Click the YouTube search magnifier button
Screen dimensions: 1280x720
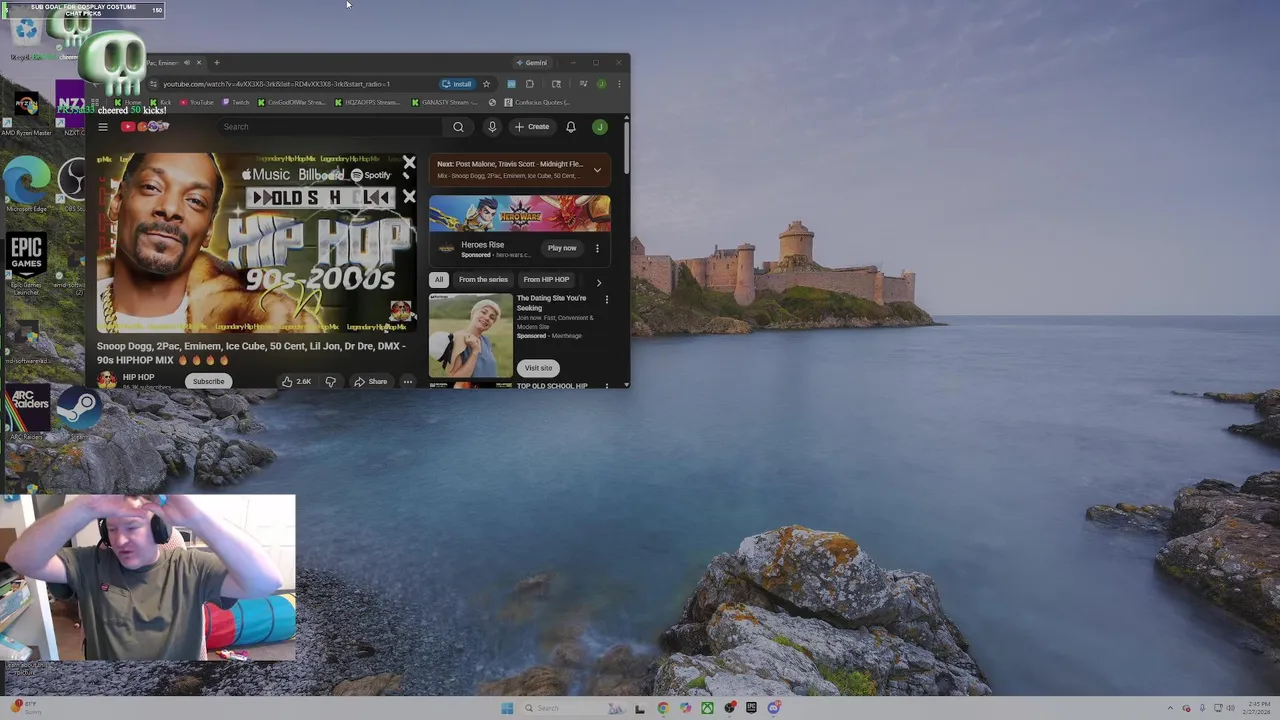point(458,127)
